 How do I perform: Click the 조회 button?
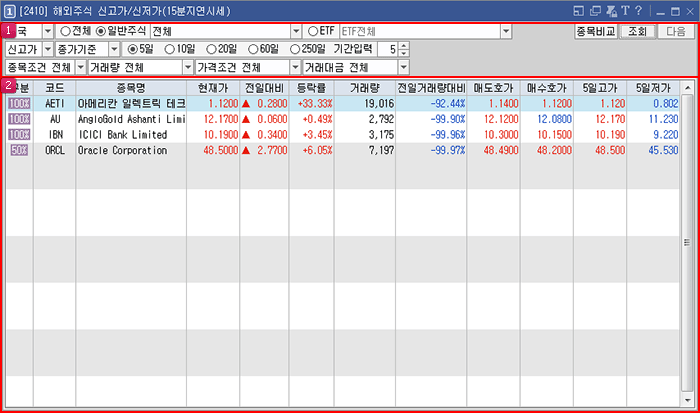(638, 31)
